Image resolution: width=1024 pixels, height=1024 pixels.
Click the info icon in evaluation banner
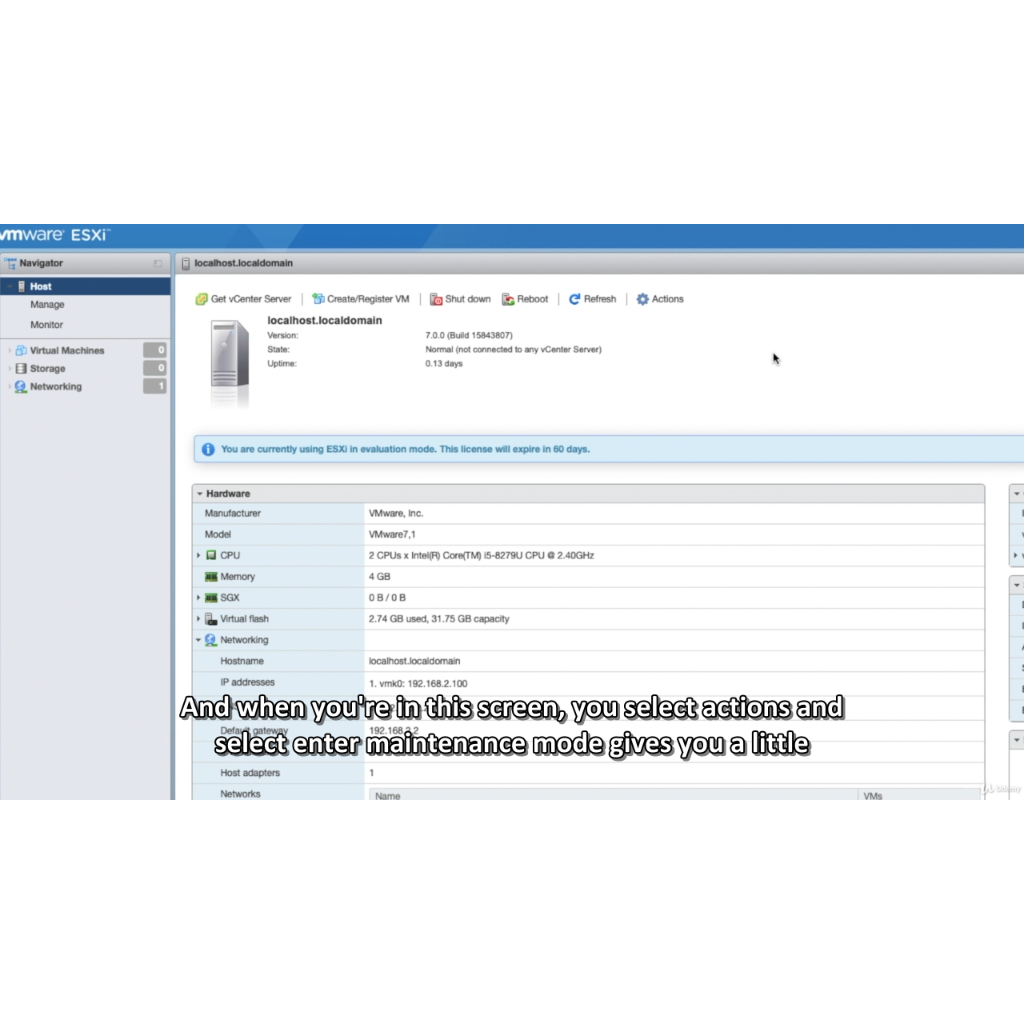click(208, 449)
